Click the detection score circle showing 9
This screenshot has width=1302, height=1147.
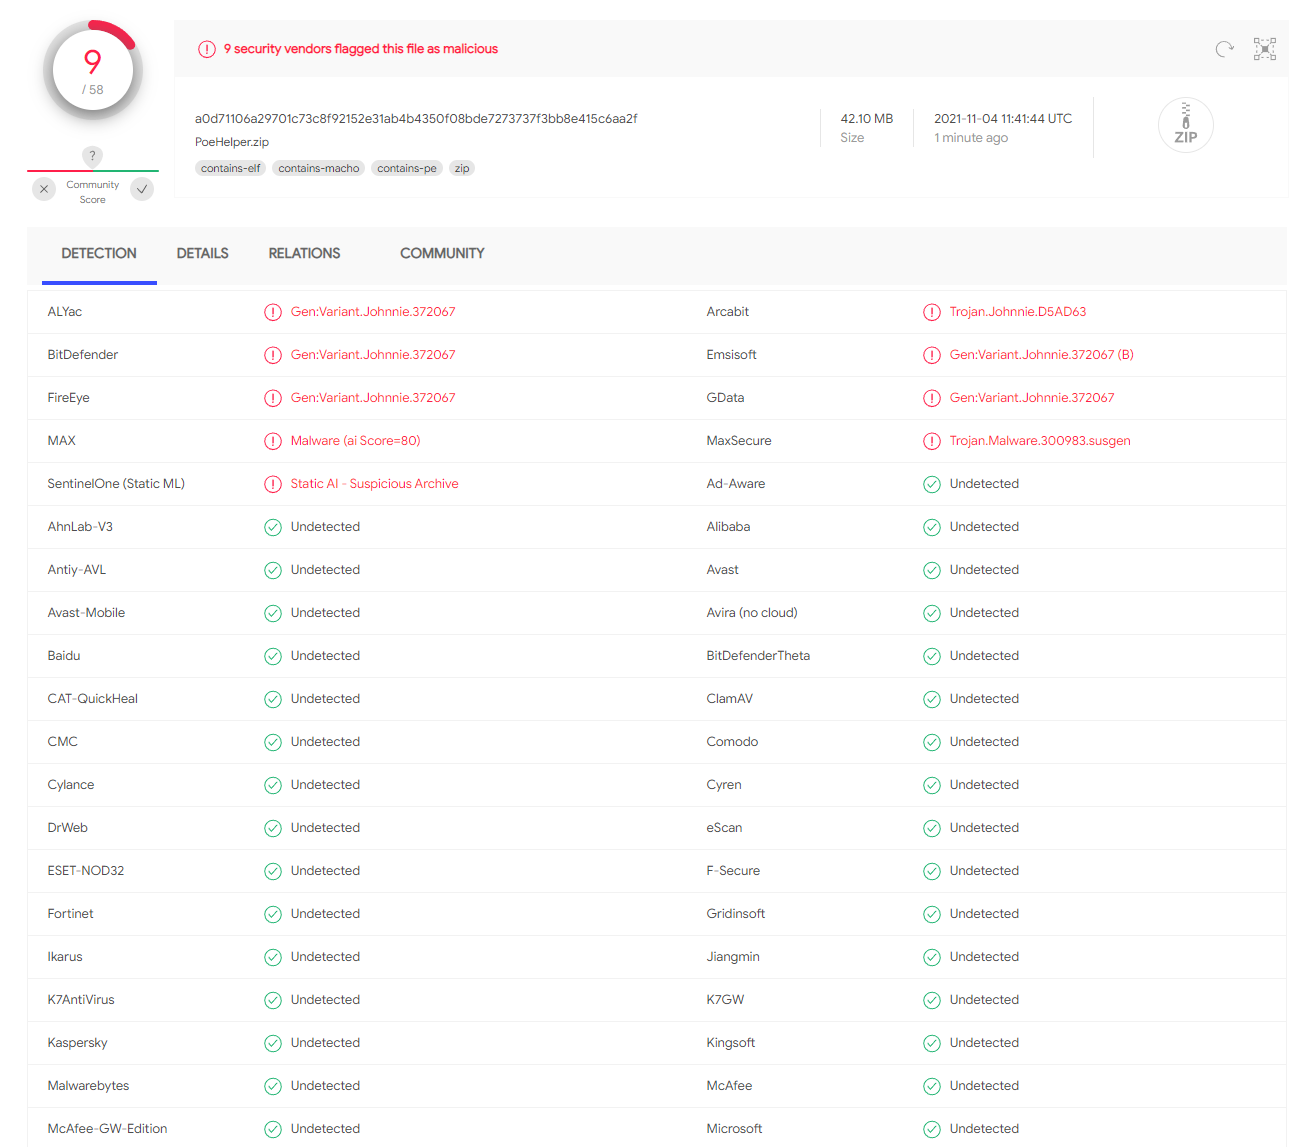92,71
